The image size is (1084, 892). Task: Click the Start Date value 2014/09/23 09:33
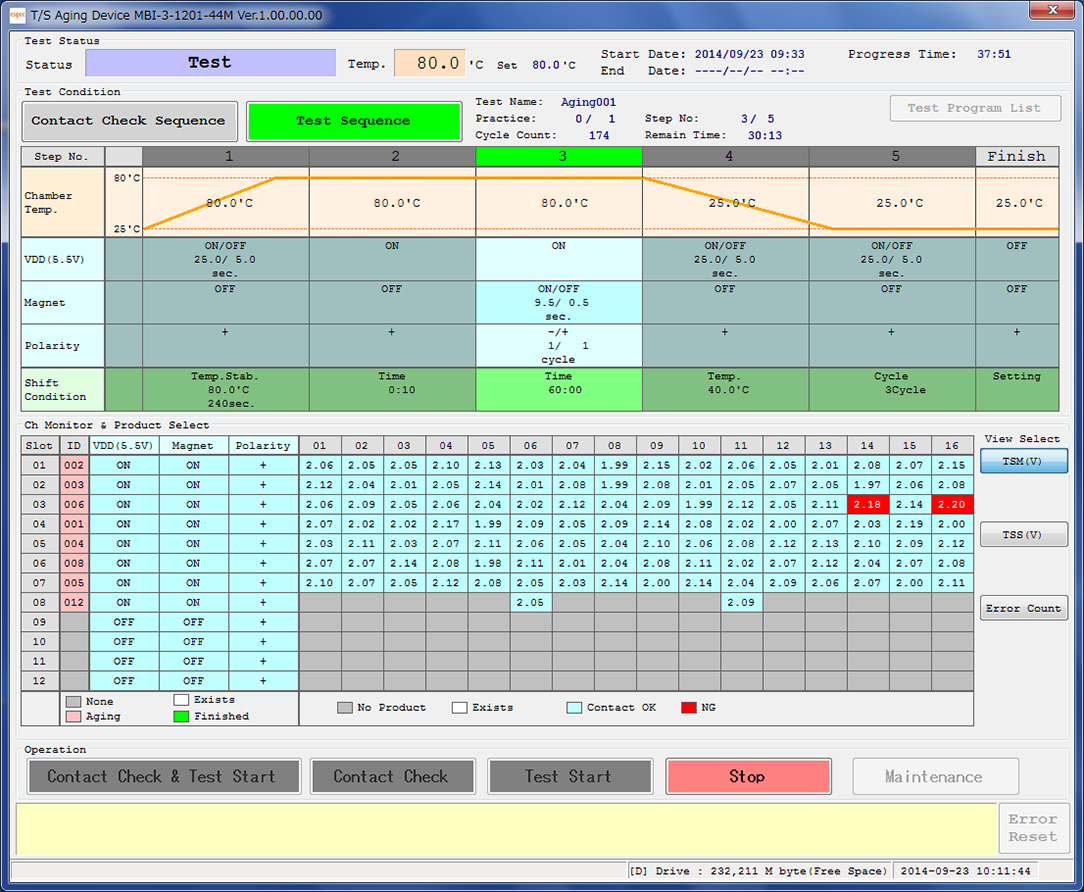pyautogui.click(x=749, y=54)
